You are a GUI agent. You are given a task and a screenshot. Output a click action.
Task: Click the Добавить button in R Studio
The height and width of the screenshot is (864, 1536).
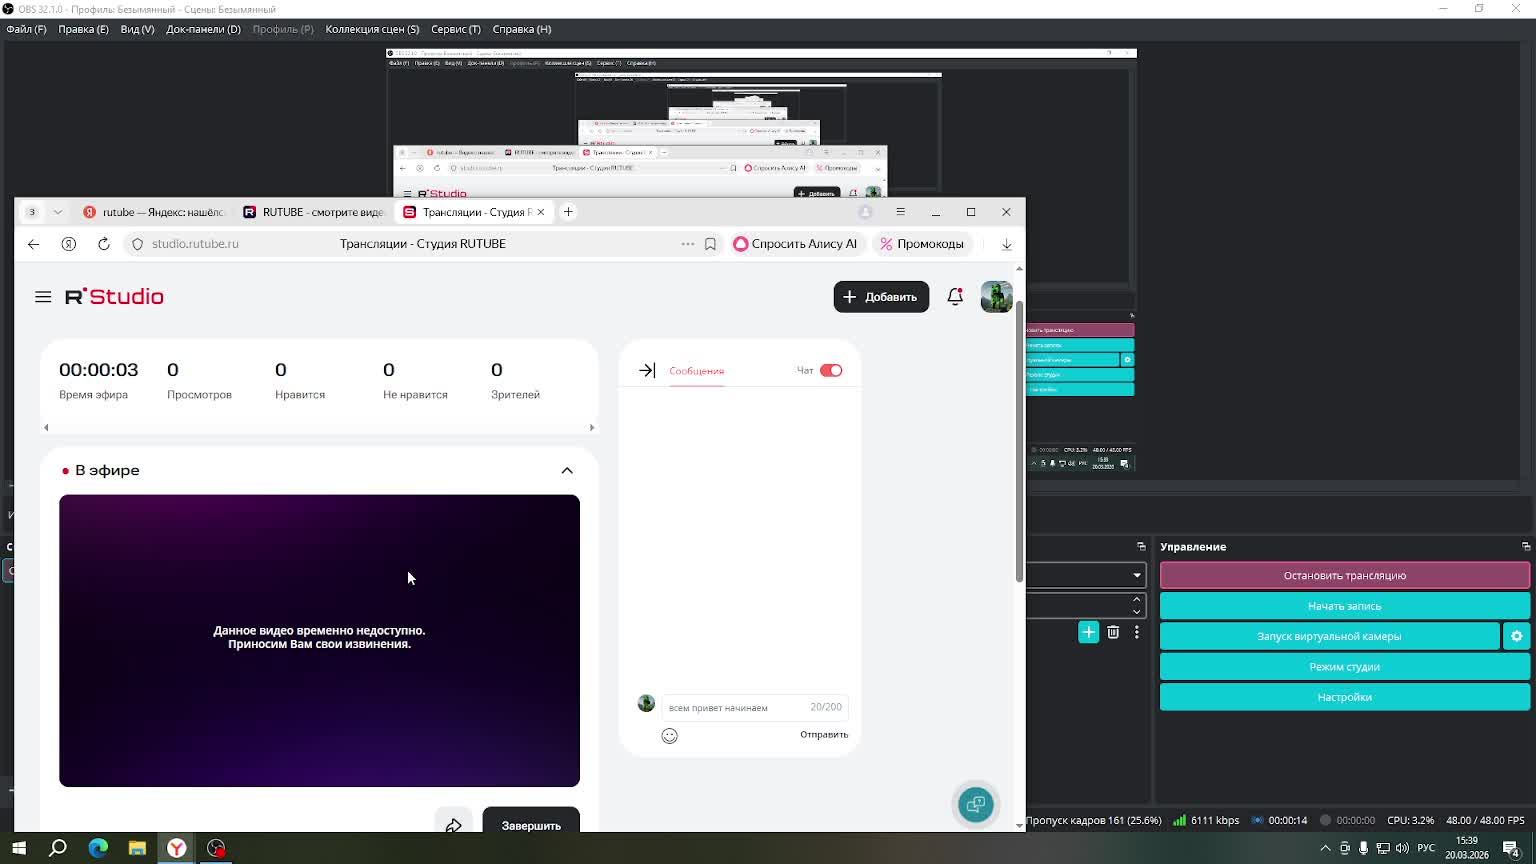coord(881,297)
